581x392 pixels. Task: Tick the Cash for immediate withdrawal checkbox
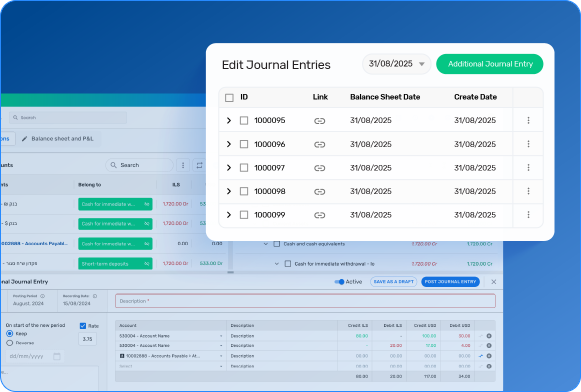coord(288,264)
